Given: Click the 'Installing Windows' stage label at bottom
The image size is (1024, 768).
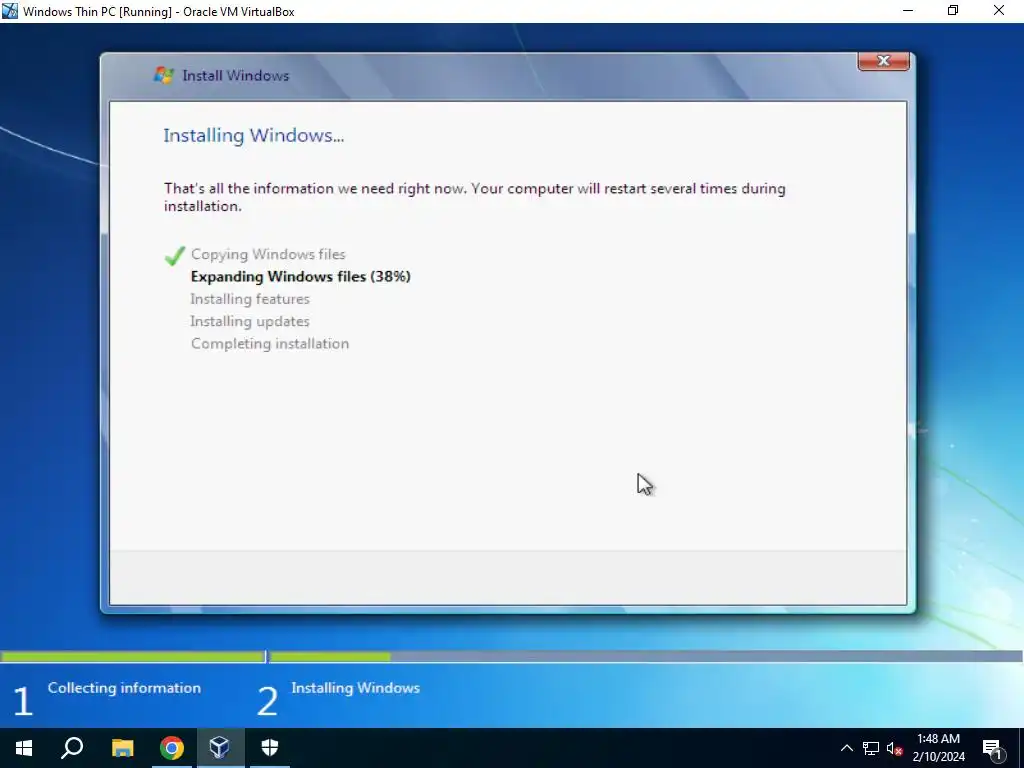Looking at the screenshot, I should (x=355, y=688).
